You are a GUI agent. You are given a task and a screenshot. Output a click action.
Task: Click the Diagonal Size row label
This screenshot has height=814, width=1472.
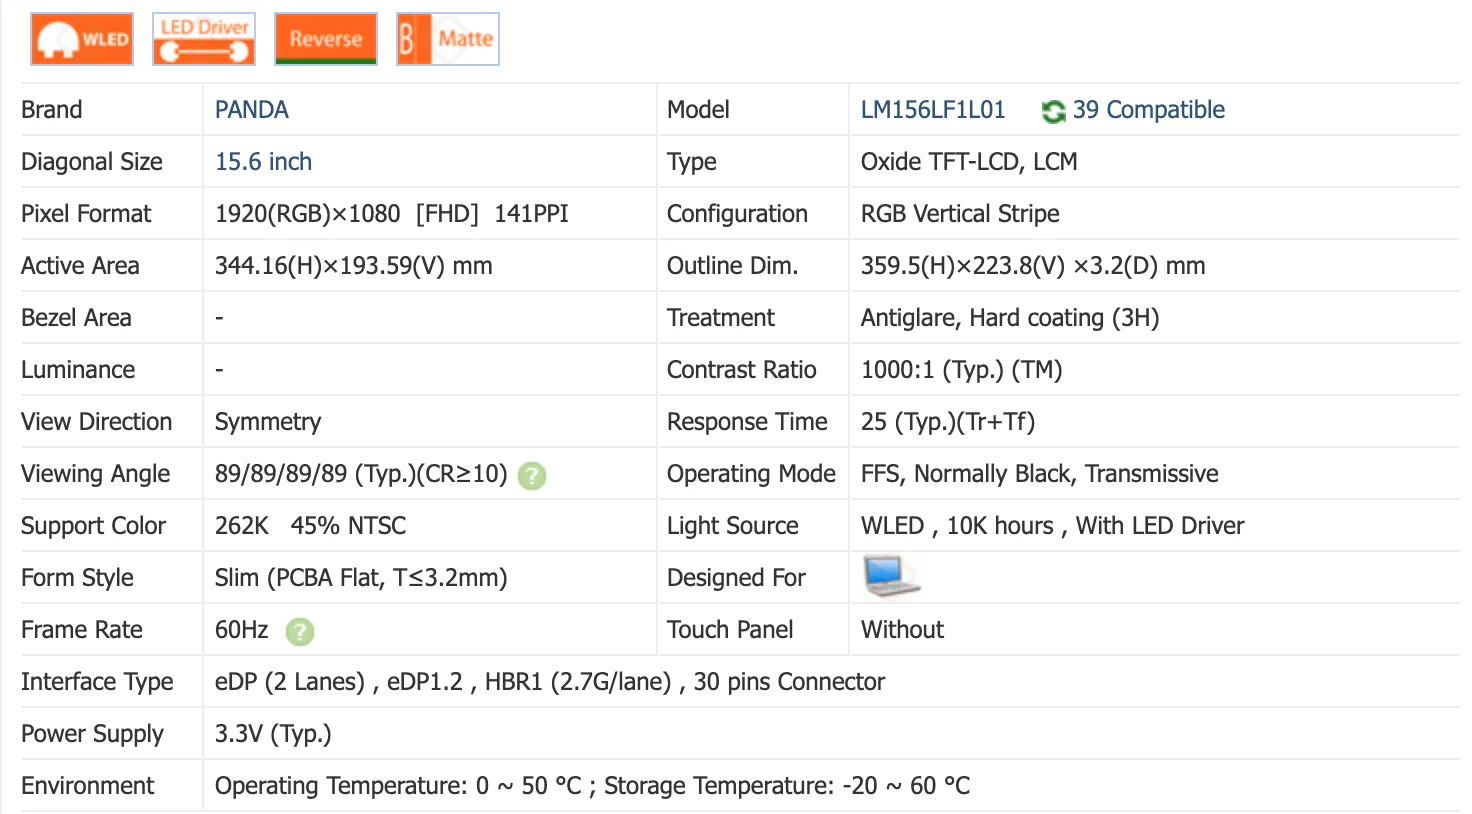[92, 162]
